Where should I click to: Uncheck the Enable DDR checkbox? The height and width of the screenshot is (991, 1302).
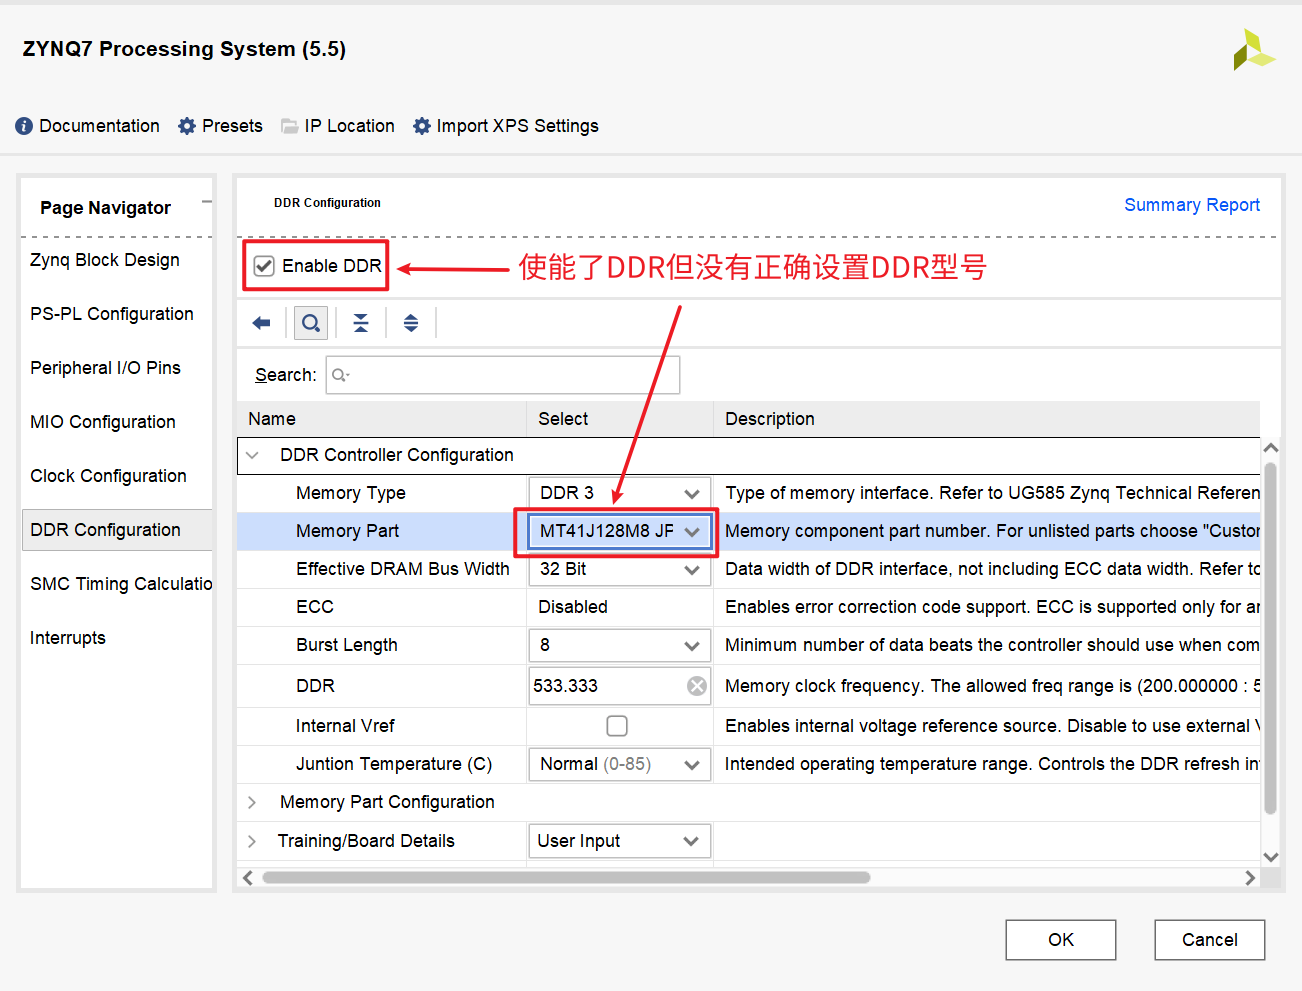click(x=264, y=266)
